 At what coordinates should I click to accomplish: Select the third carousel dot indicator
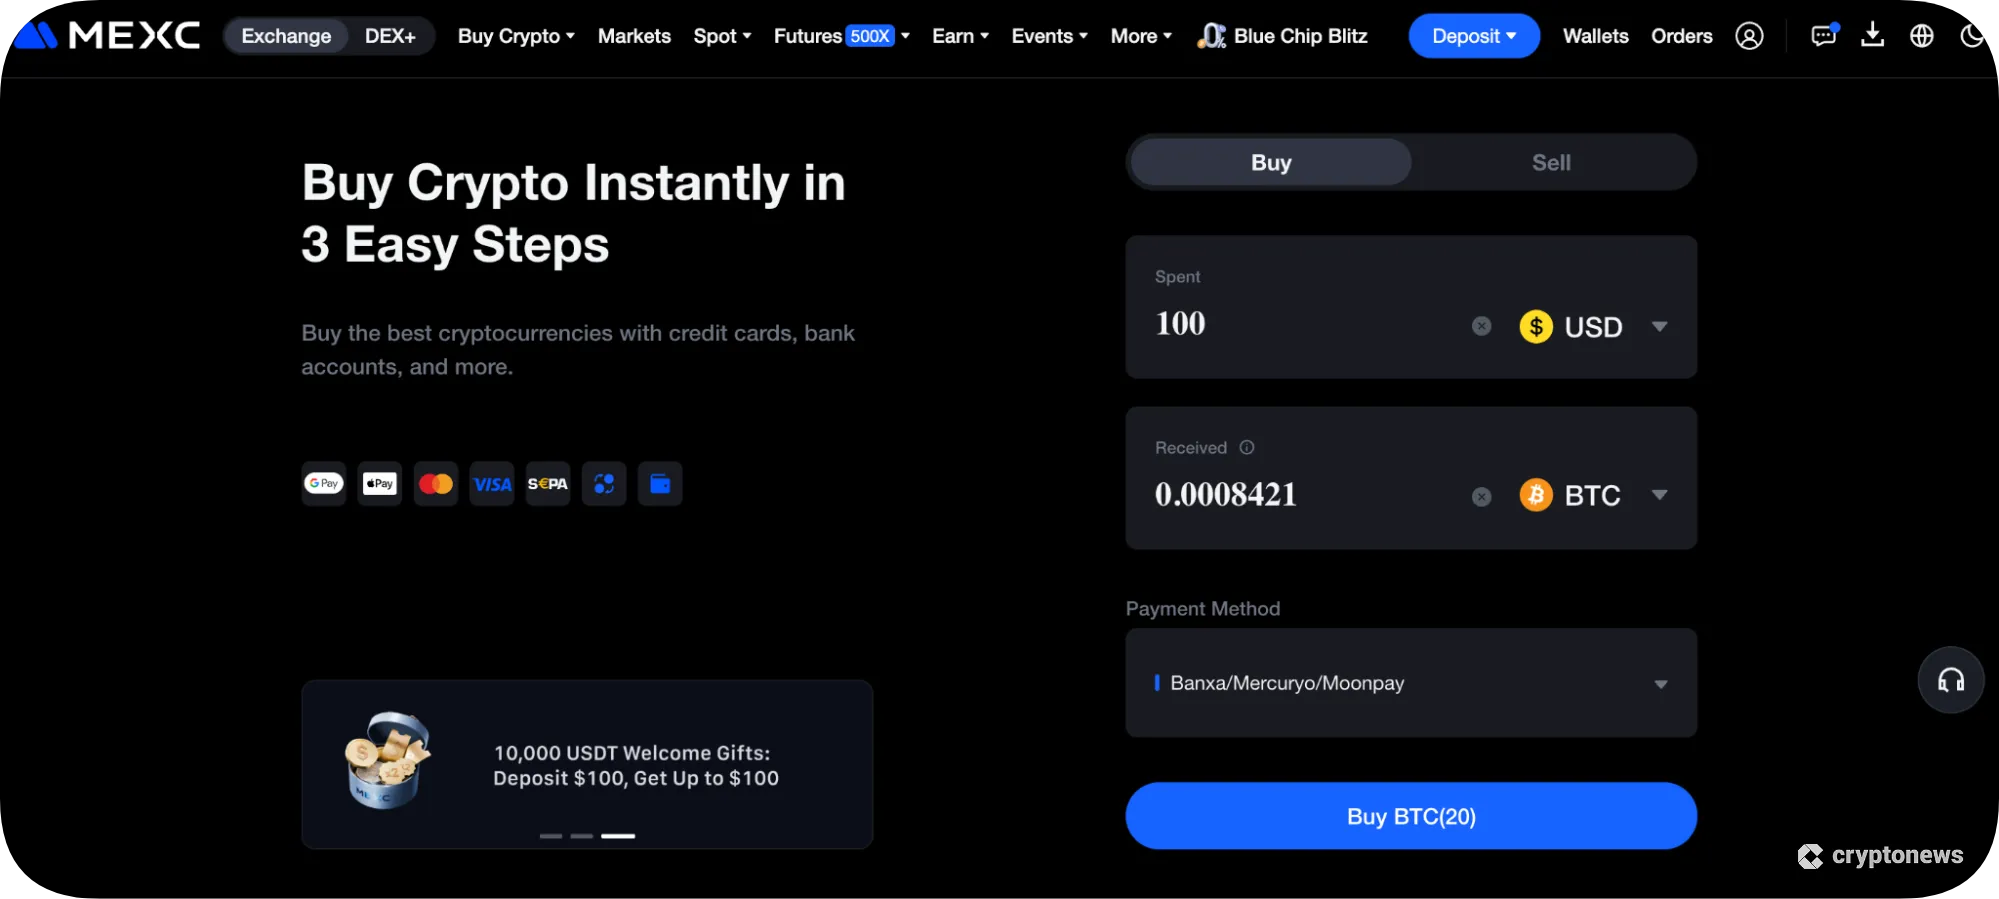click(618, 836)
